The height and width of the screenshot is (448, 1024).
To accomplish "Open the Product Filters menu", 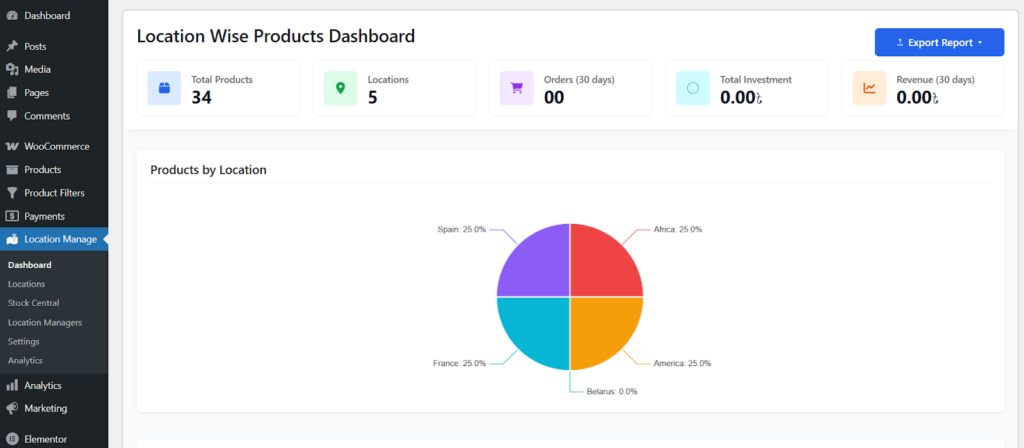I will pyautogui.click(x=54, y=193).
